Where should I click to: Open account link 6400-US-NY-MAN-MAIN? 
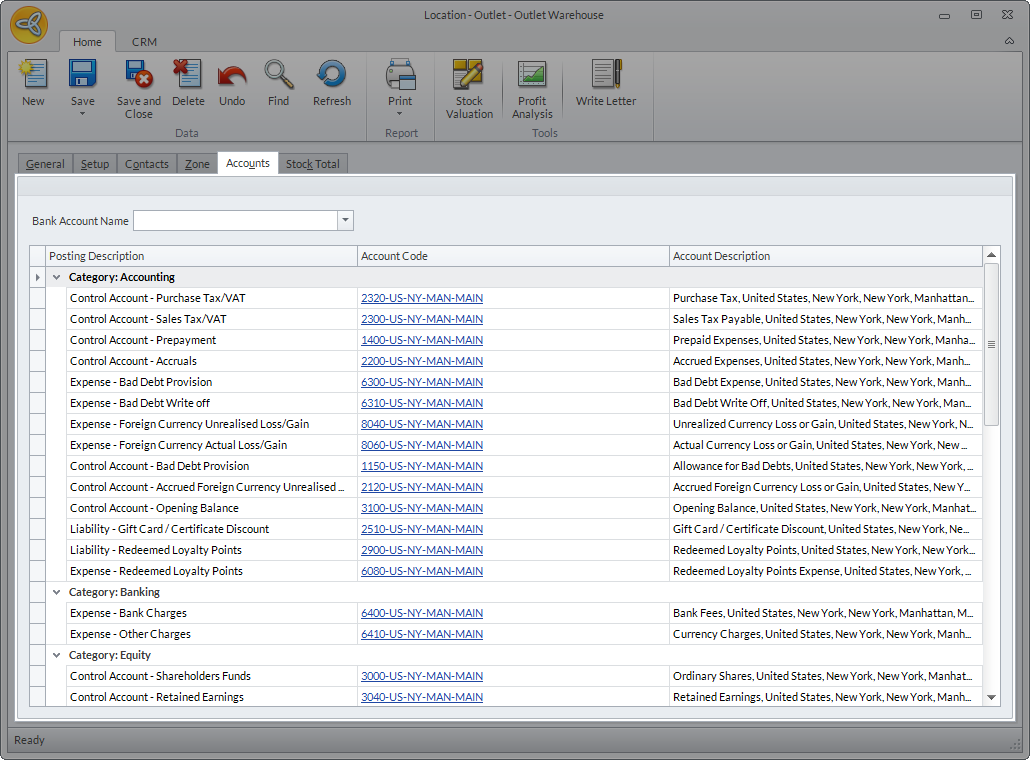(422, 613)
